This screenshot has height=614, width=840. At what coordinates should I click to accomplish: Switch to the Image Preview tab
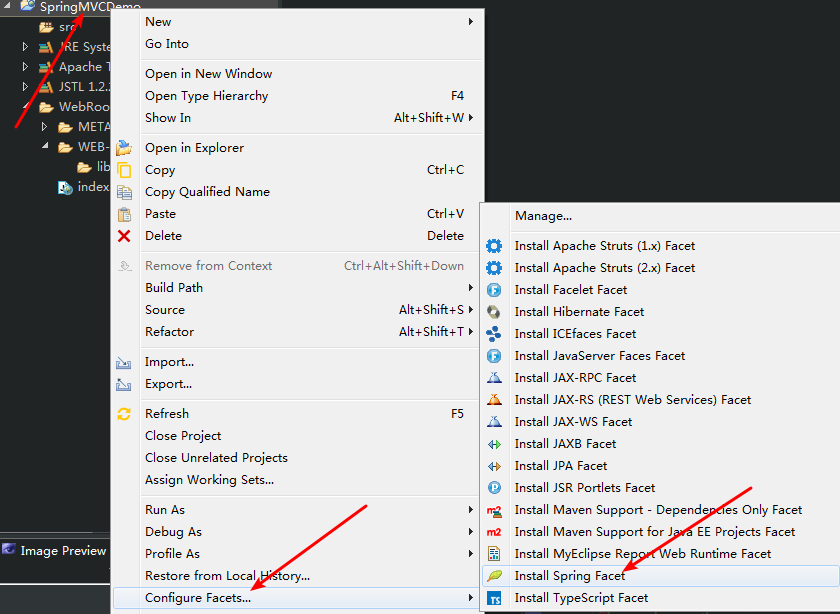55,549
